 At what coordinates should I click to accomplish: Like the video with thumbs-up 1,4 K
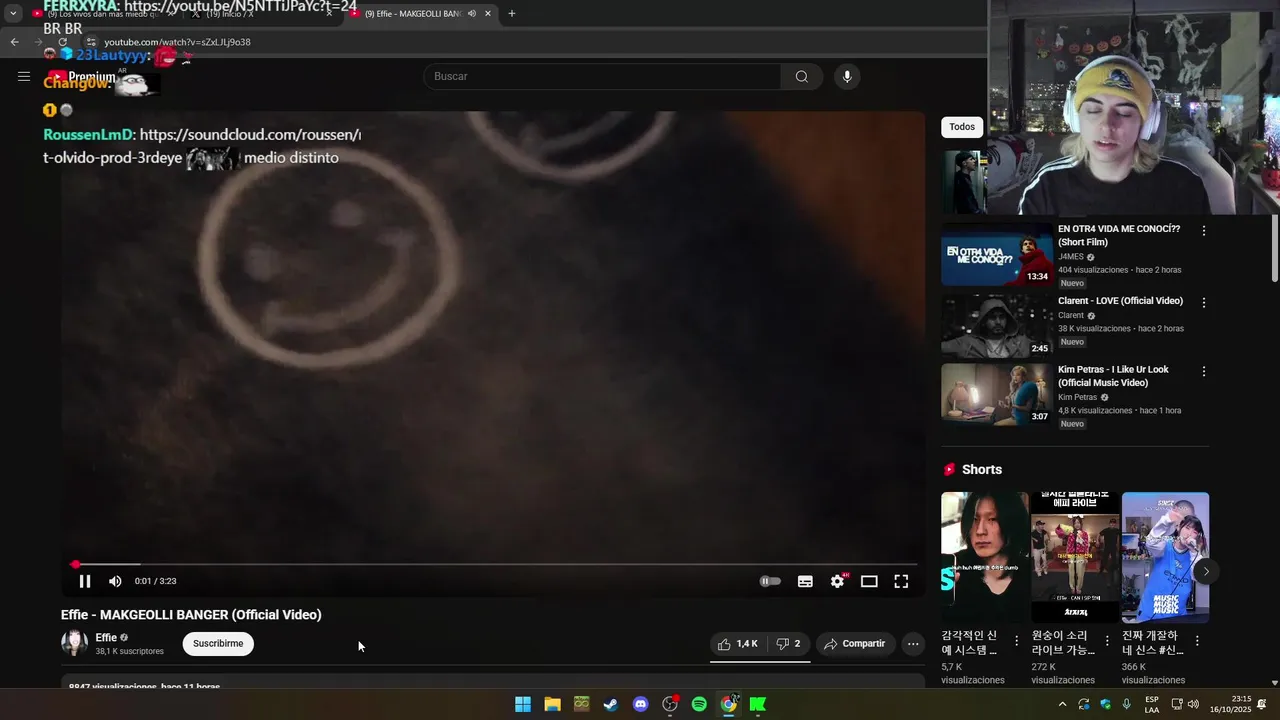click(738, 644)
